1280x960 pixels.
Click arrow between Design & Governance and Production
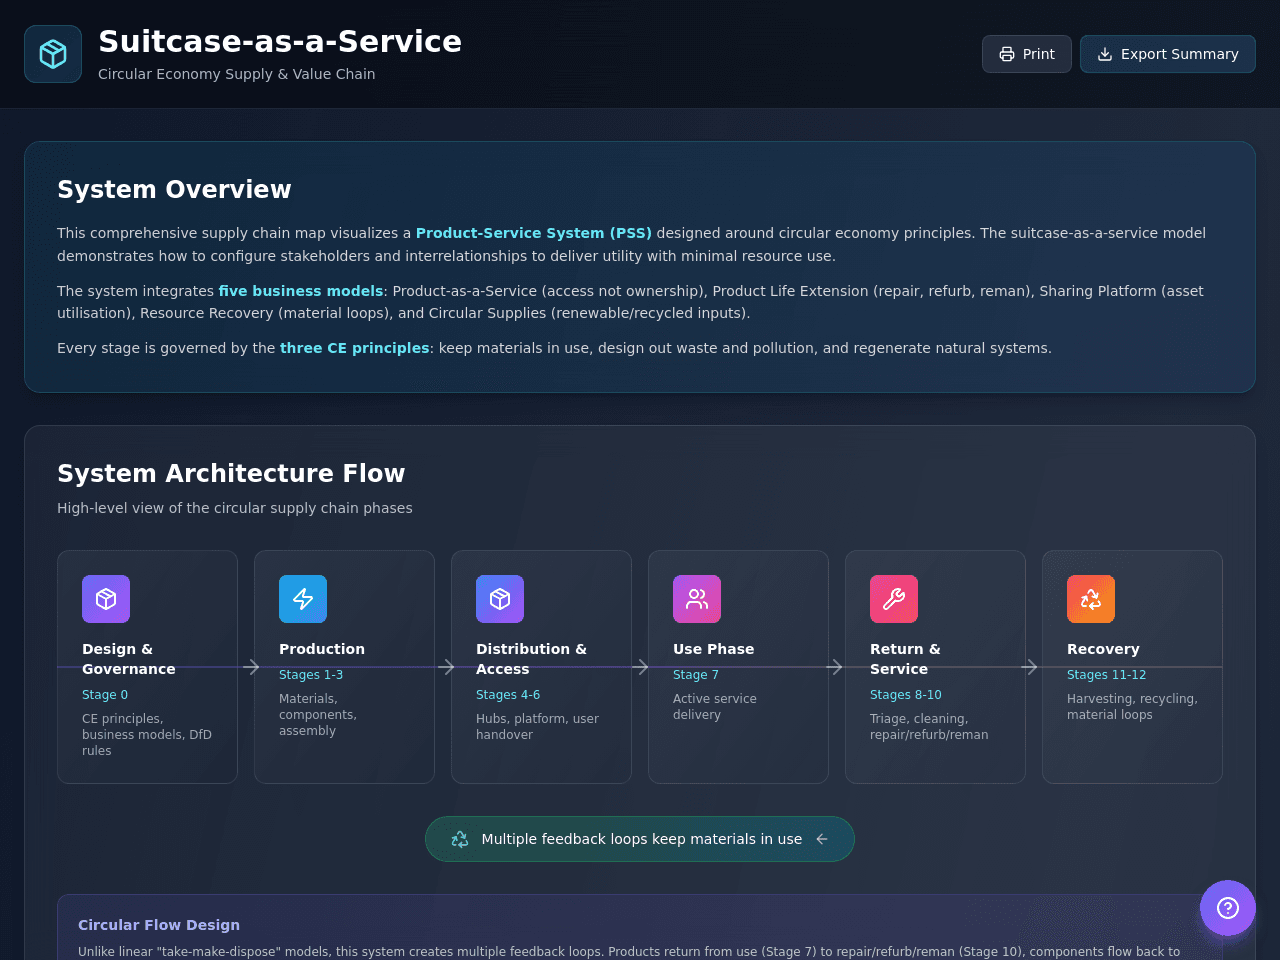251,667
